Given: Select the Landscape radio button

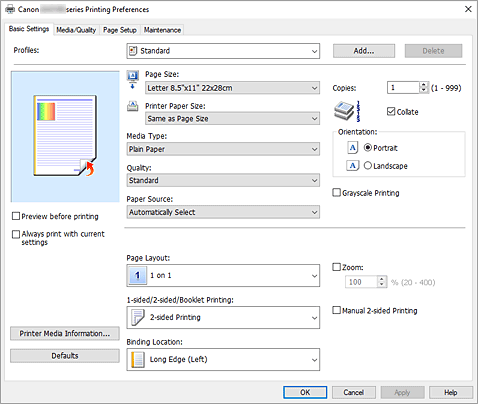Looking at the screenshot, I should tap(368, 165).
